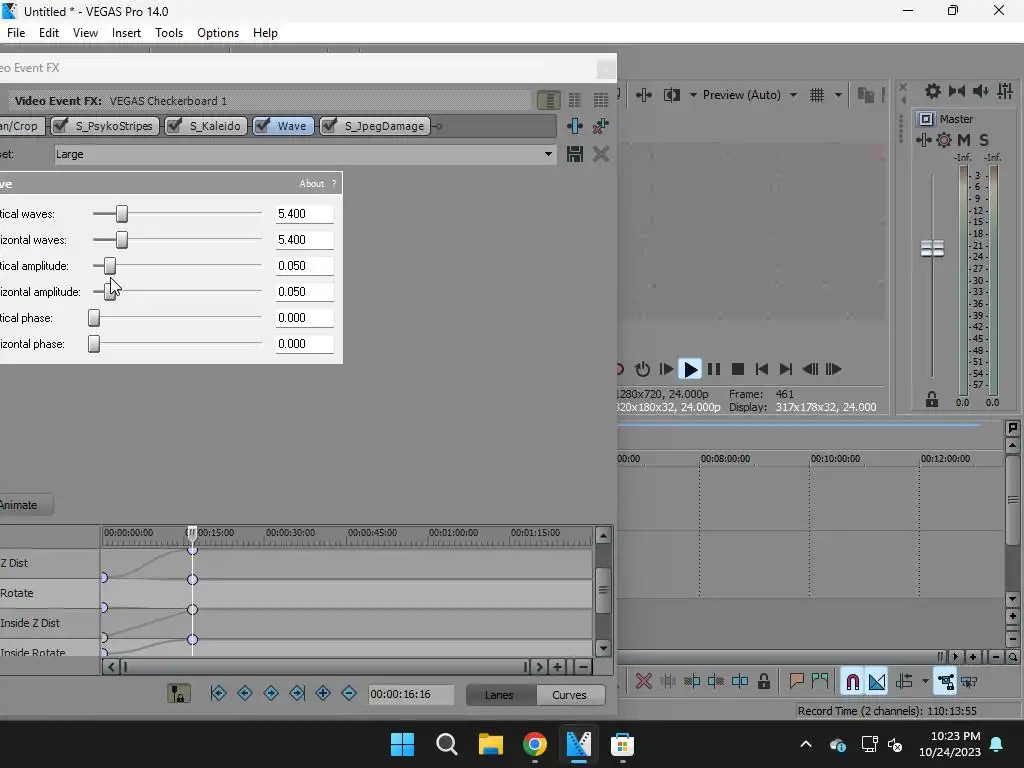Click the remove selected plug-in icon

click(601, 126)
